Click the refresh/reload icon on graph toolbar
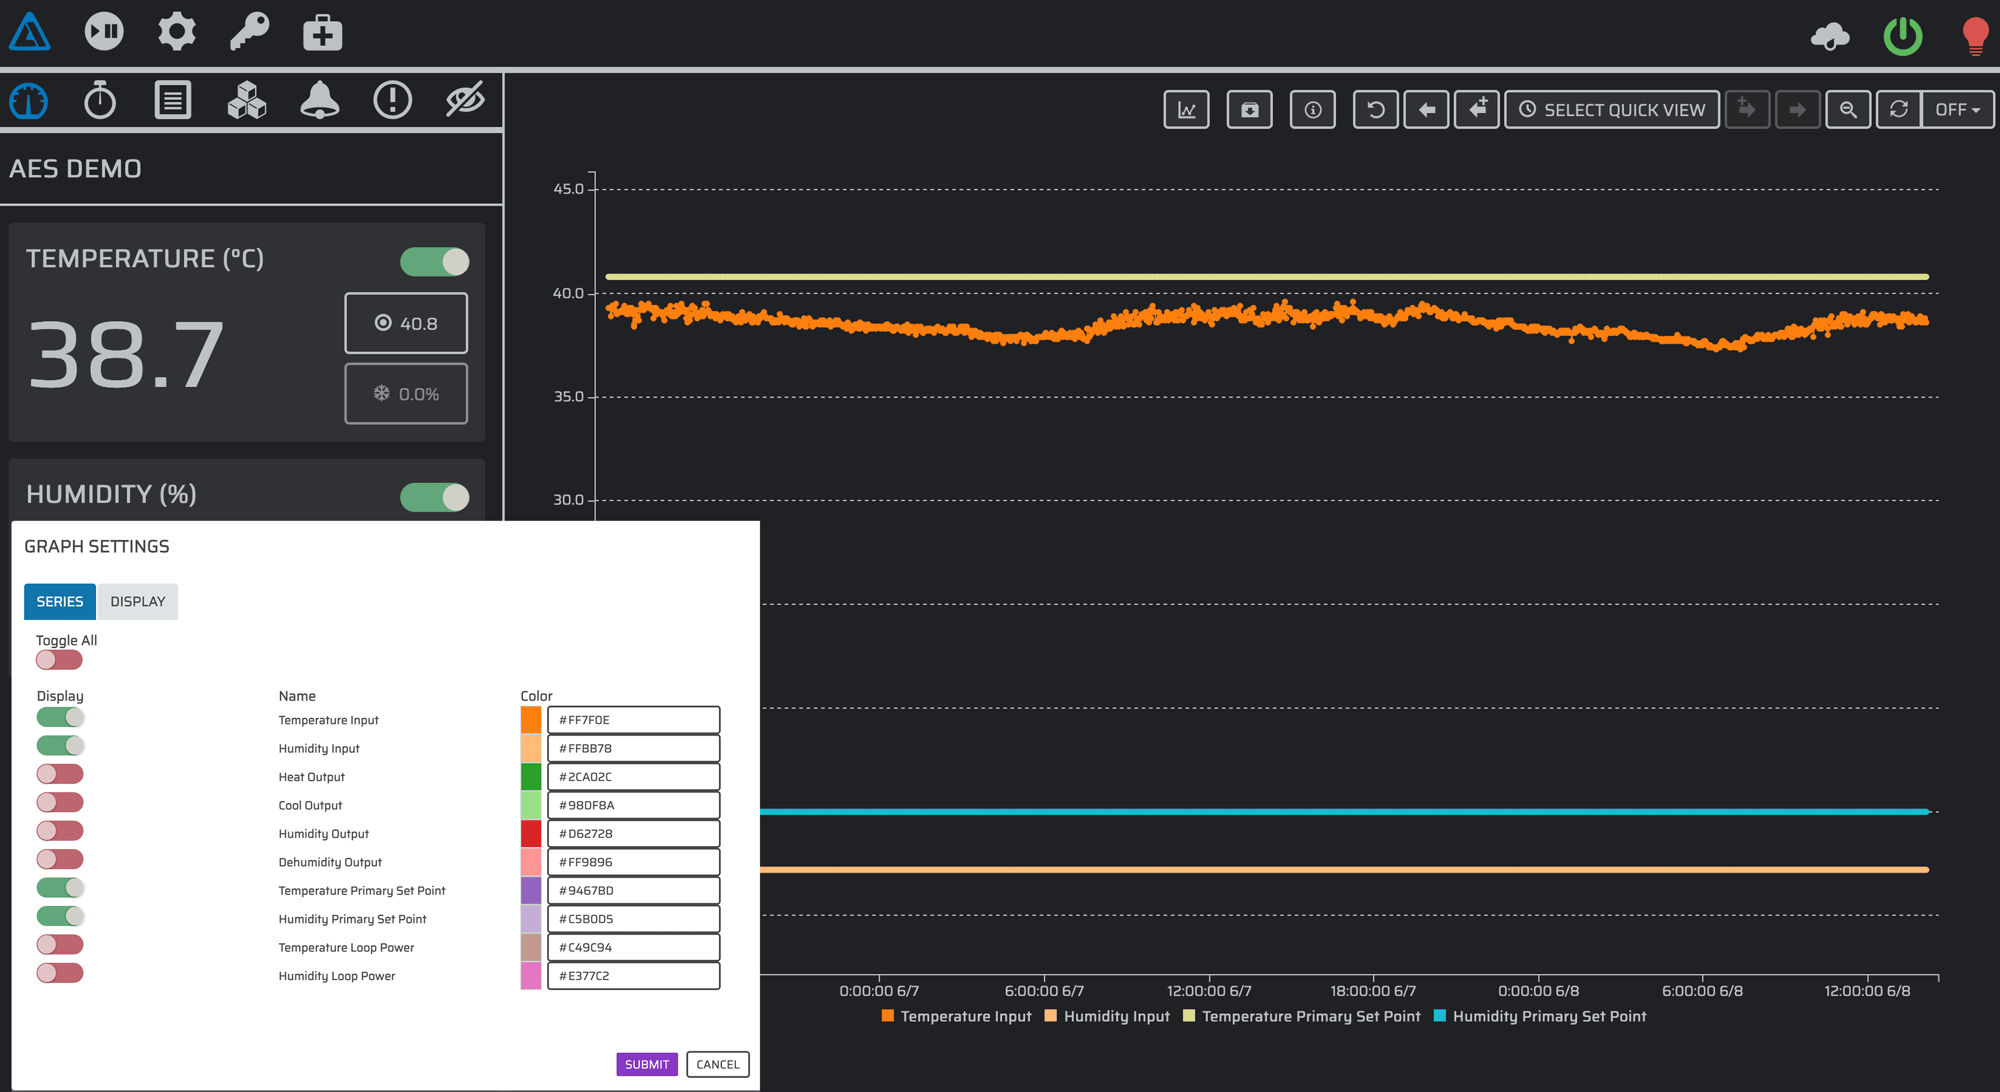The image size is (2000, 1092). coord(1901,110)
